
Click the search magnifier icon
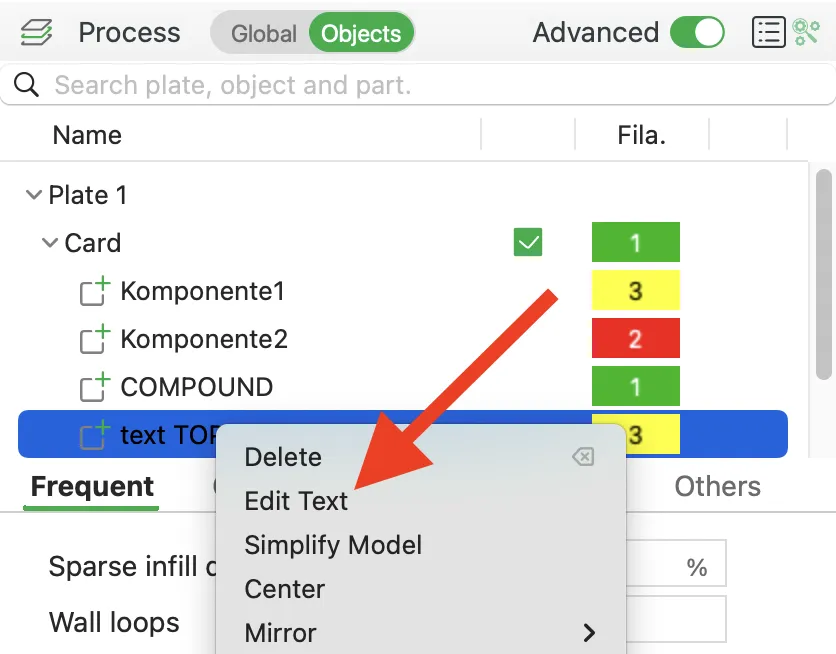click(x=26, y=85)
